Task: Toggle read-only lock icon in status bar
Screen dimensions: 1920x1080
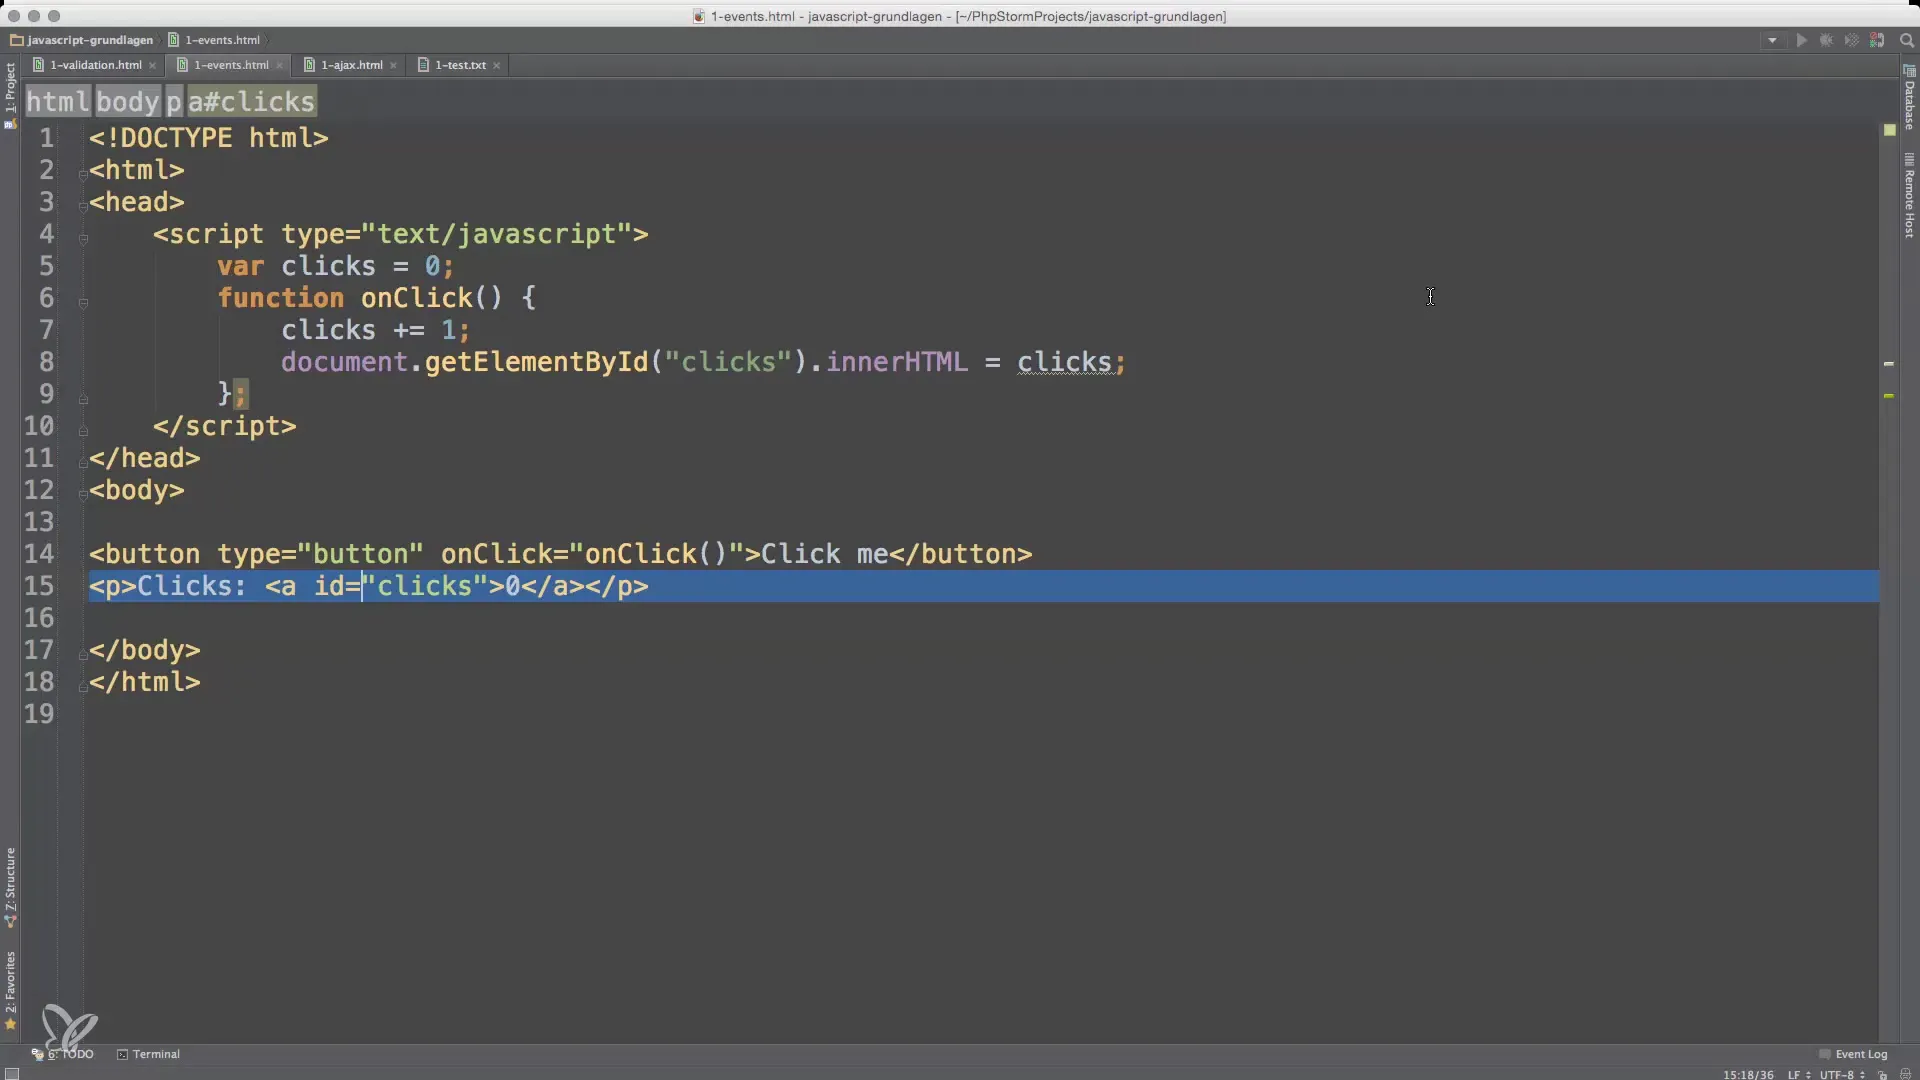Action: (x=1882, y=1075)
